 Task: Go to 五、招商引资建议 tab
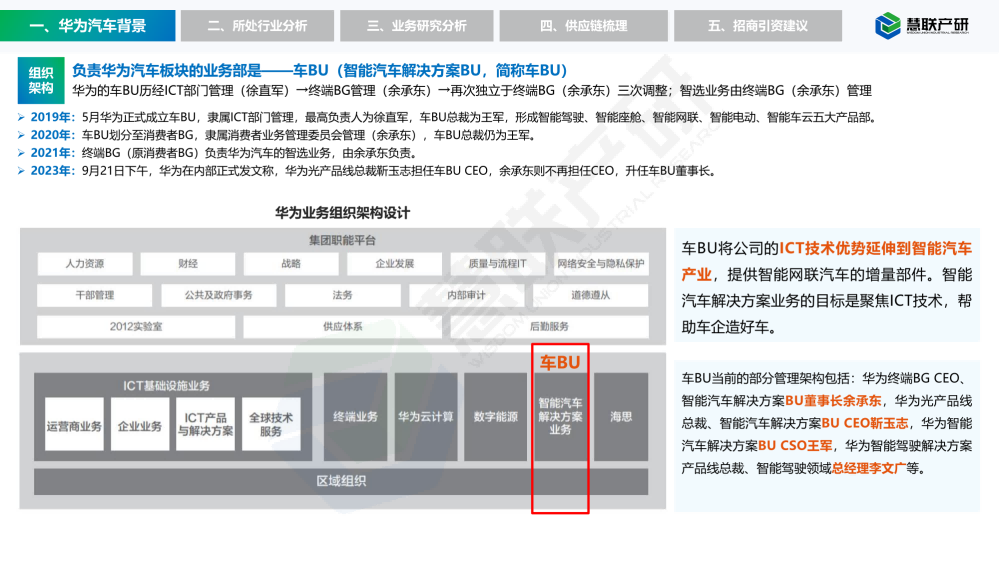tap(758, 25)
